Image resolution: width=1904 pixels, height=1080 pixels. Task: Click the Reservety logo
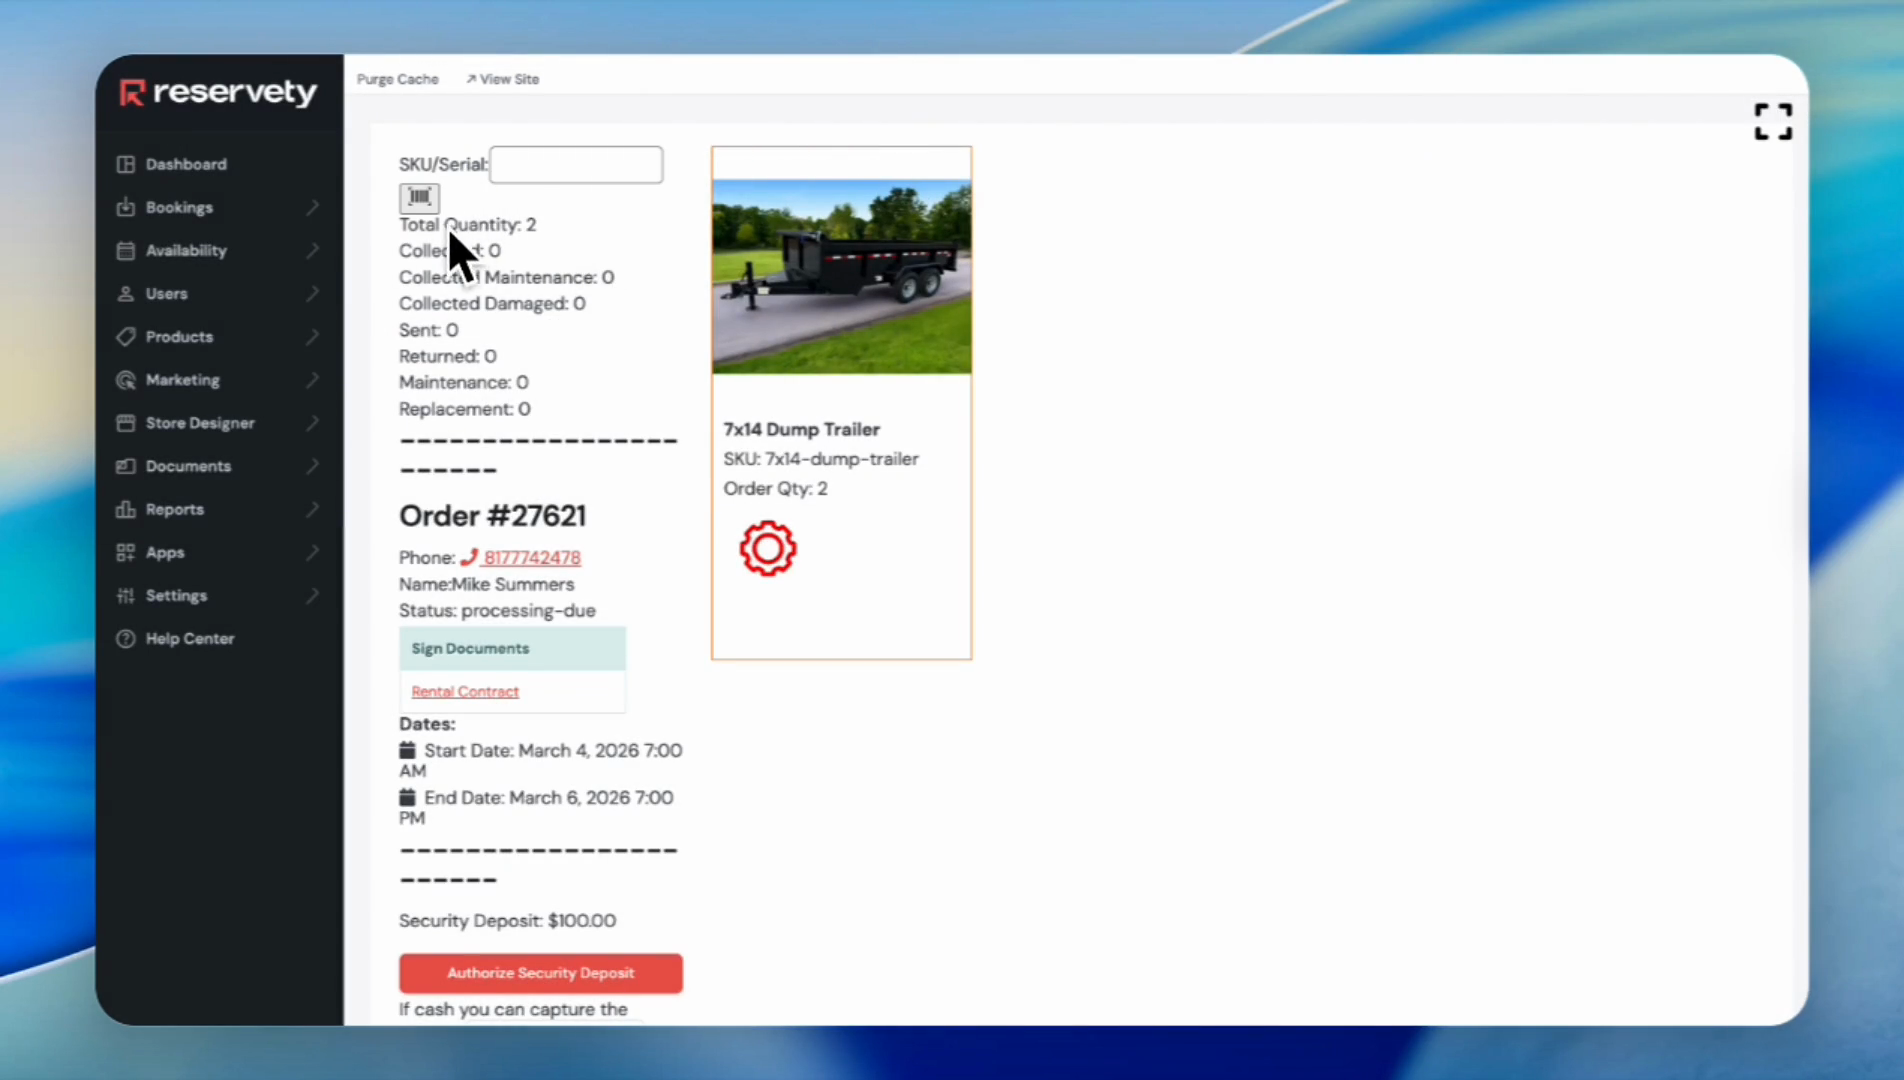pyautogui.click(x=216, y=92)
